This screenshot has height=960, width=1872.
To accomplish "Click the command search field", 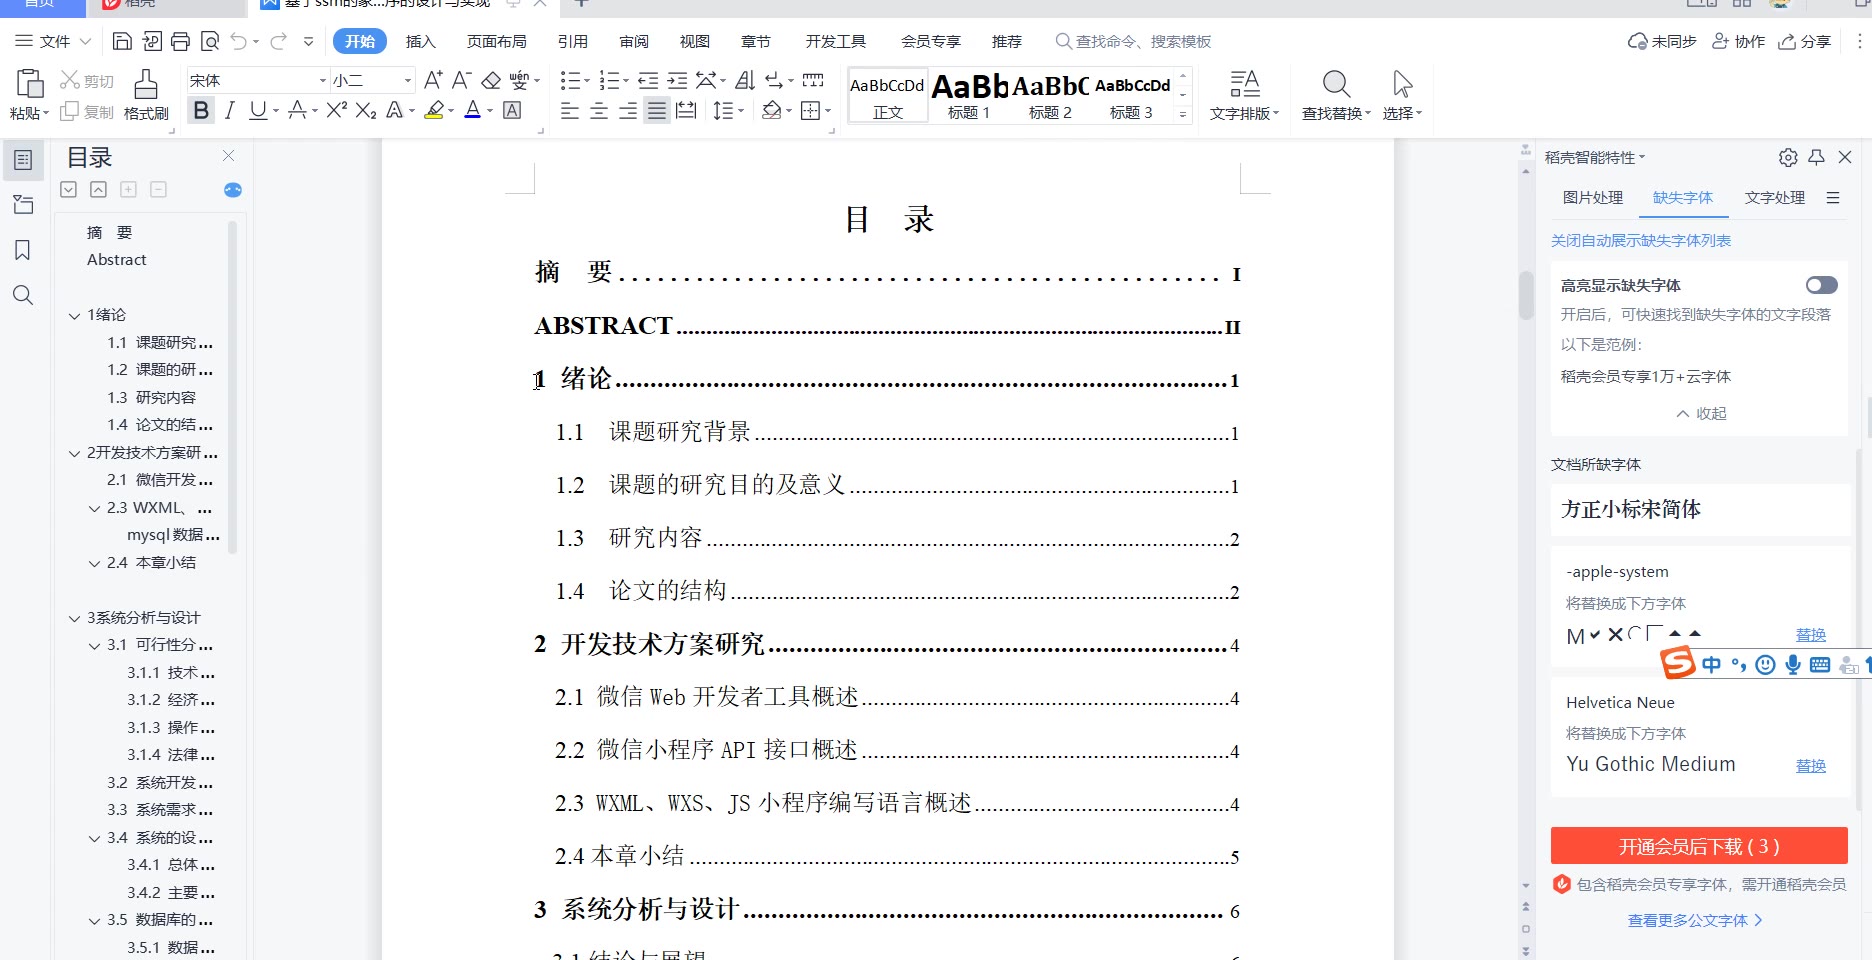I will (1134, 41).
